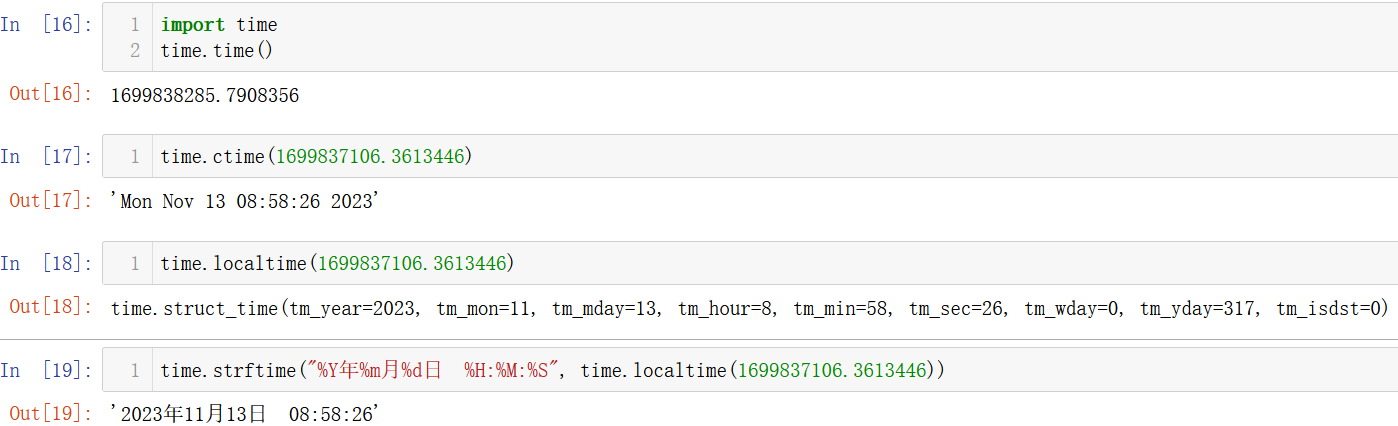
Task: Click the Out[19] prompt label
Action: (50, 412)
